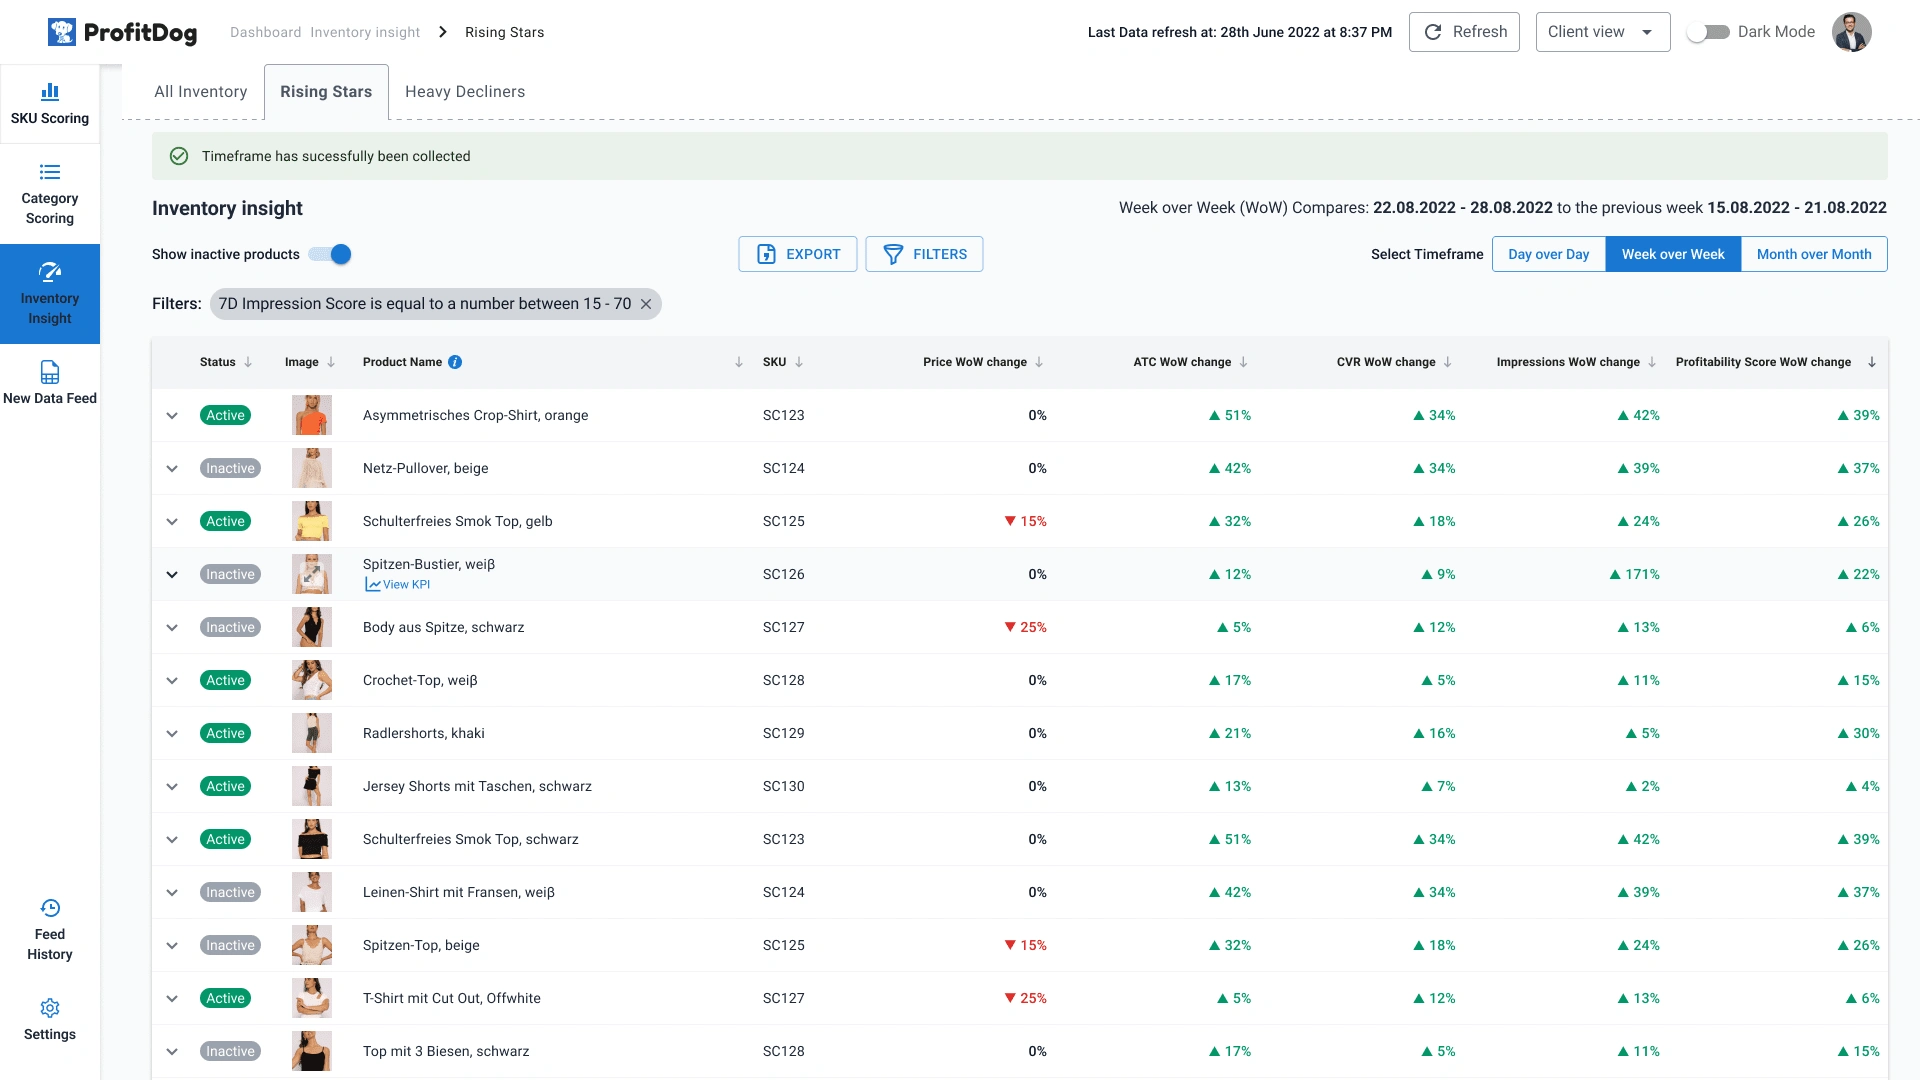Open Feed History in sidebar

click(50, 908)
